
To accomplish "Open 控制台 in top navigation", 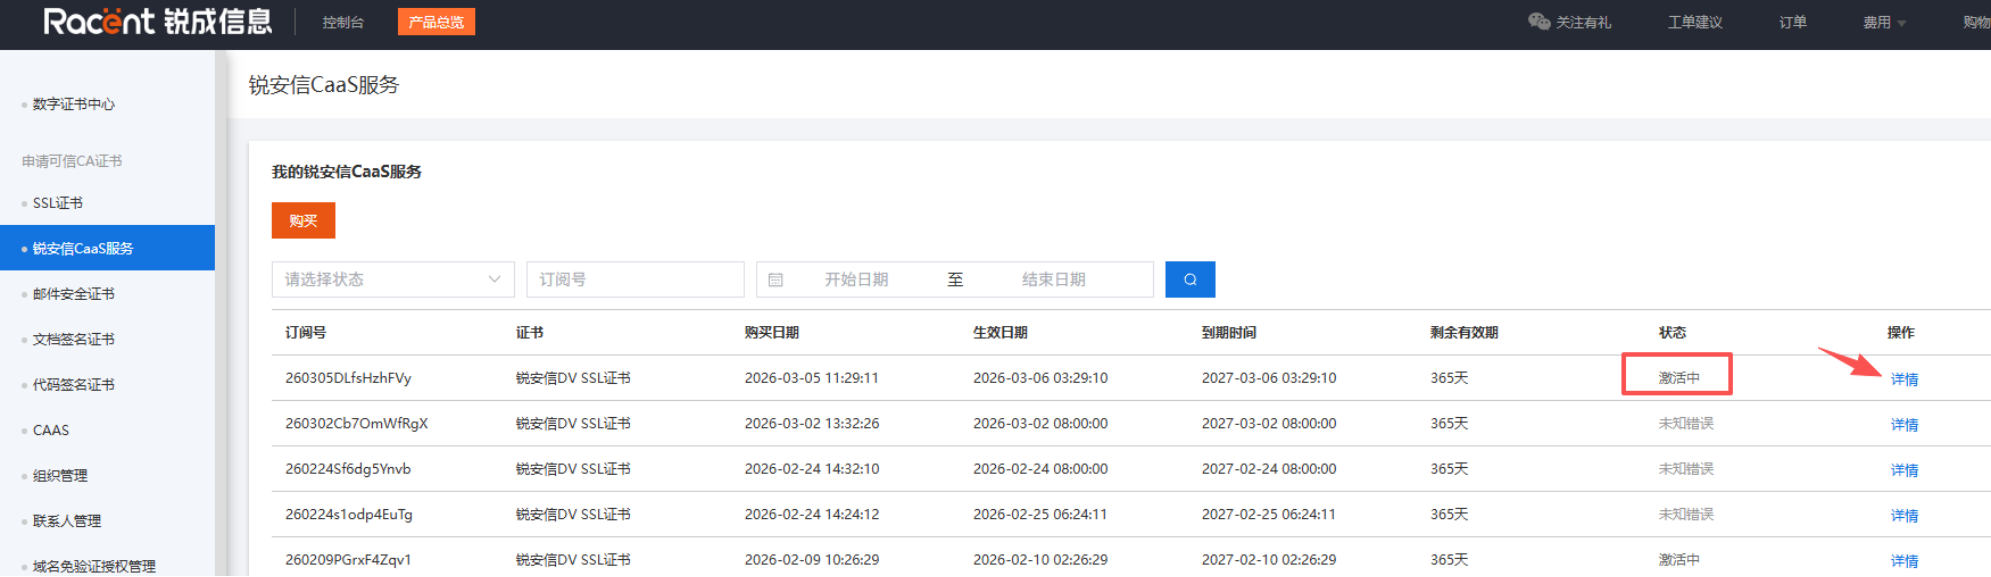I will tap(343, 22).
